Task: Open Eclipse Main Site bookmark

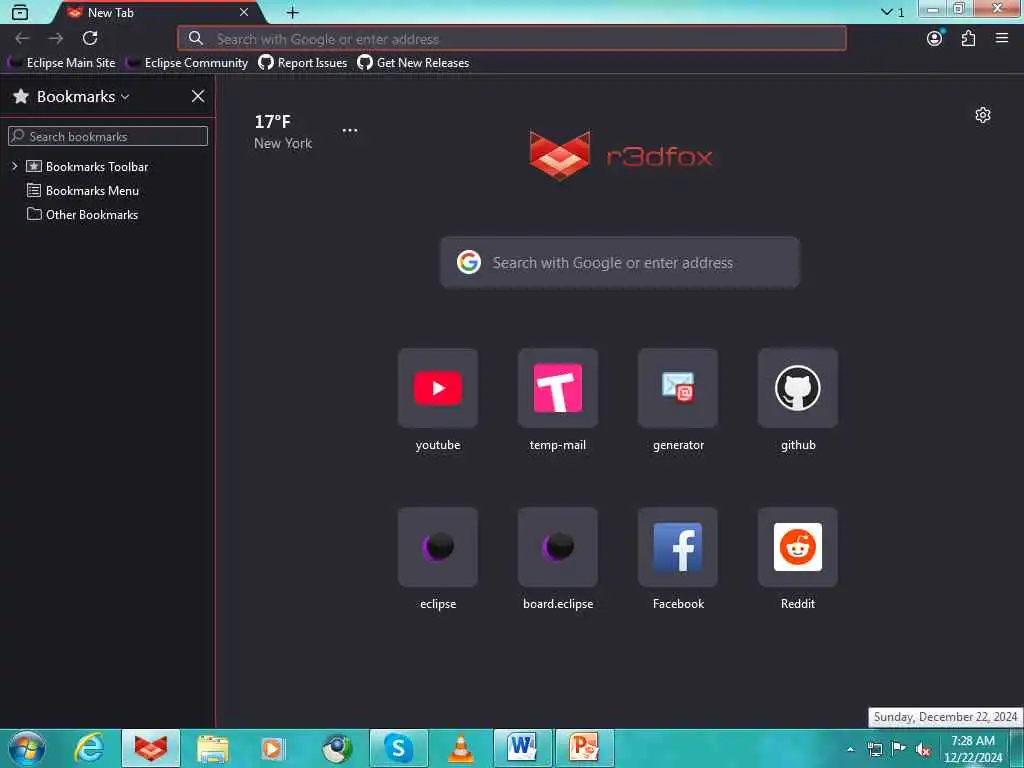Action: [x=62, y=63]
